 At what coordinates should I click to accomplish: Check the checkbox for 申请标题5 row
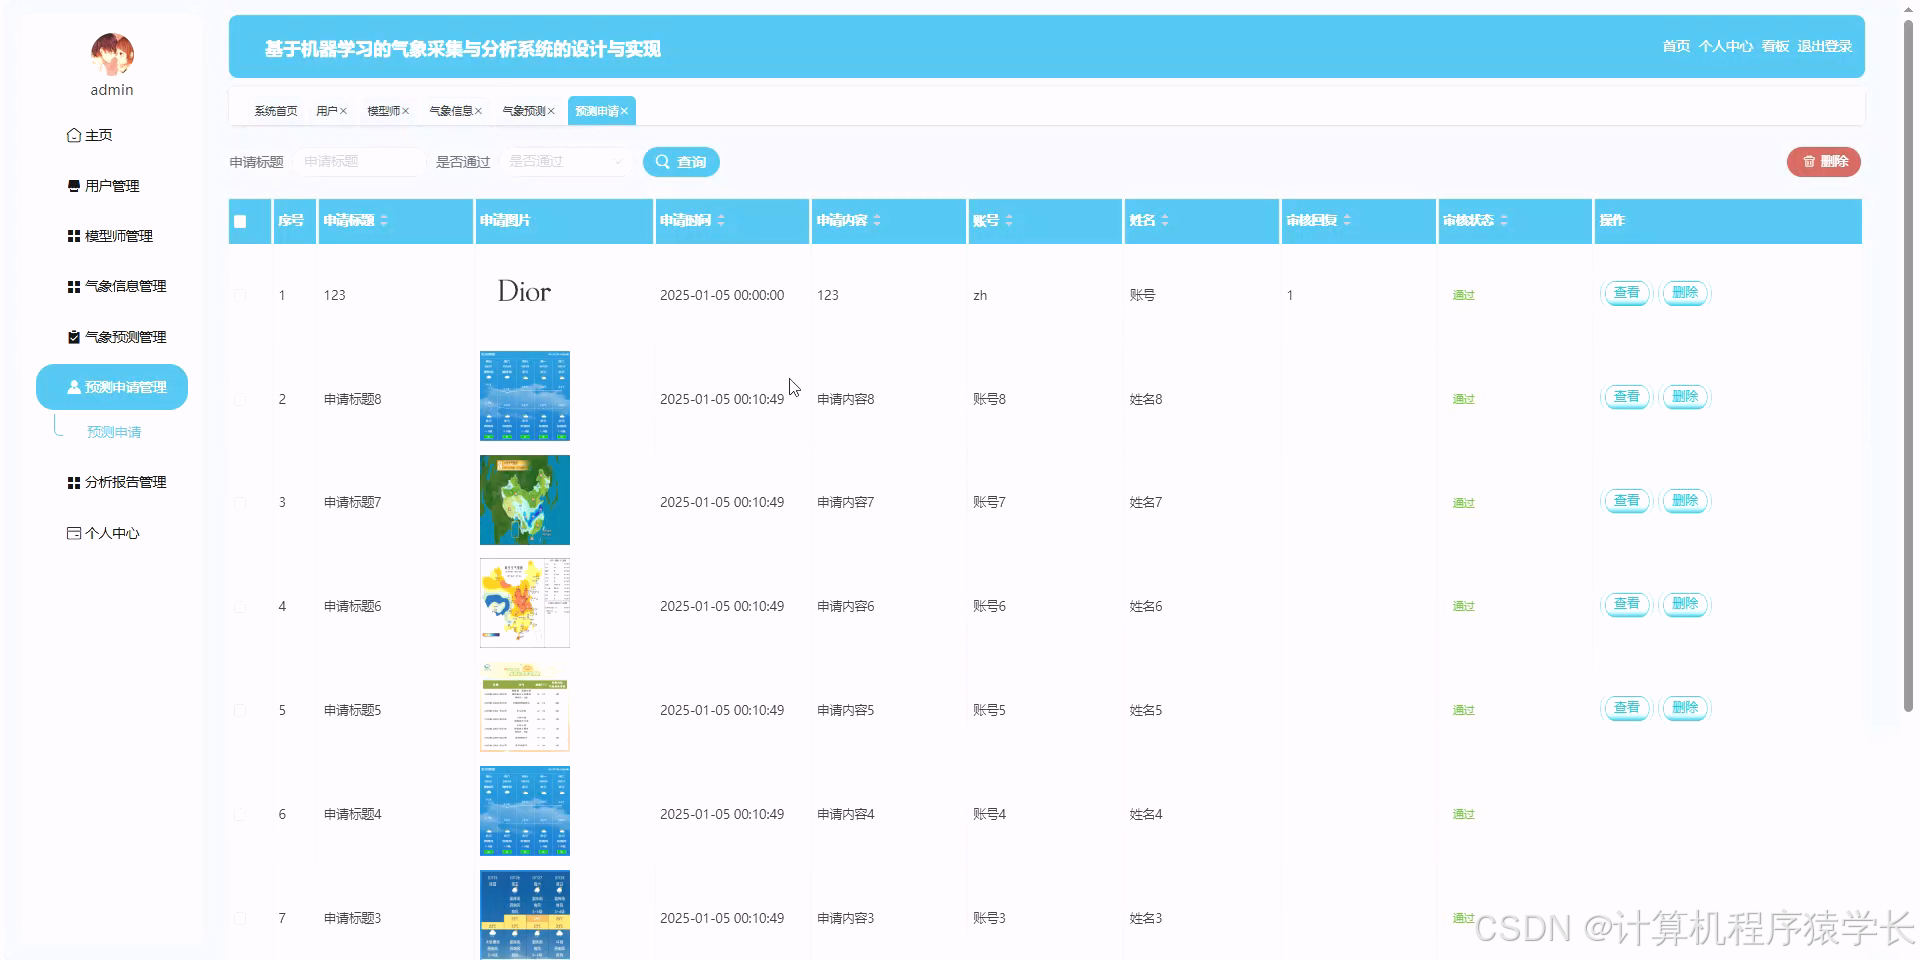click(x=240, y=710)
